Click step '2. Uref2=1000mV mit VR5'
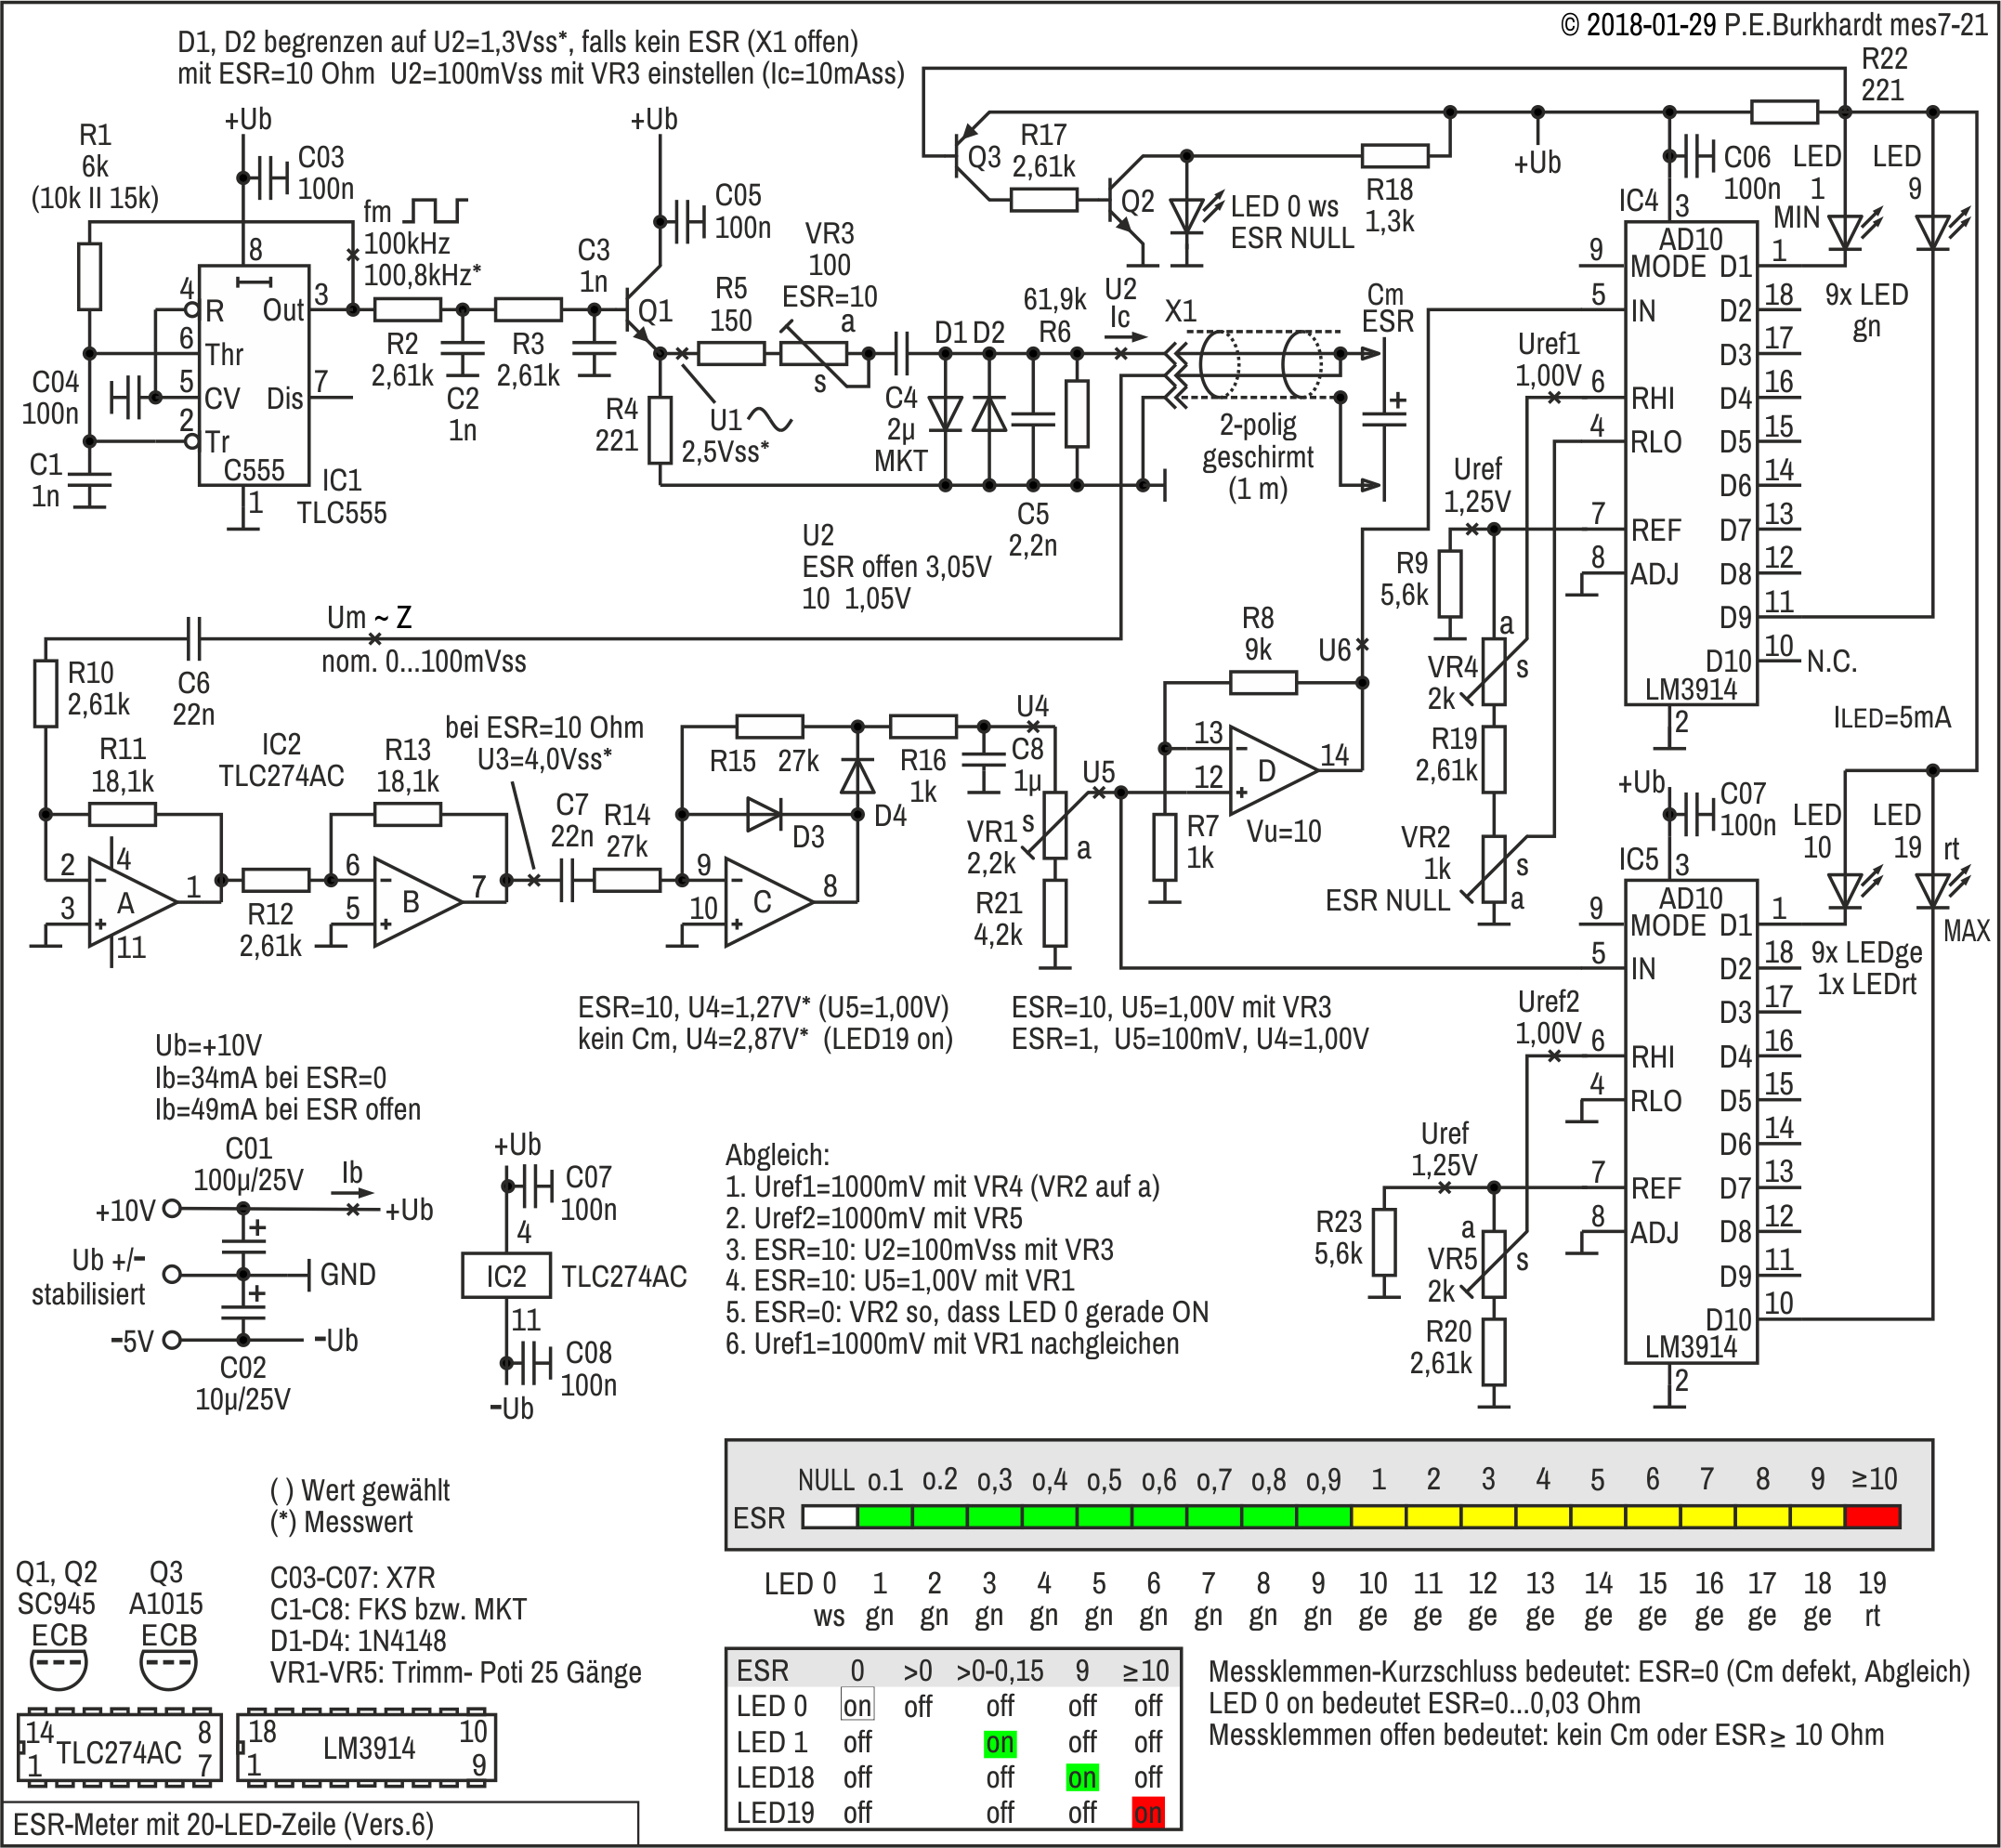Screen dimensions: 2001x1848 tap(875, 1218)
